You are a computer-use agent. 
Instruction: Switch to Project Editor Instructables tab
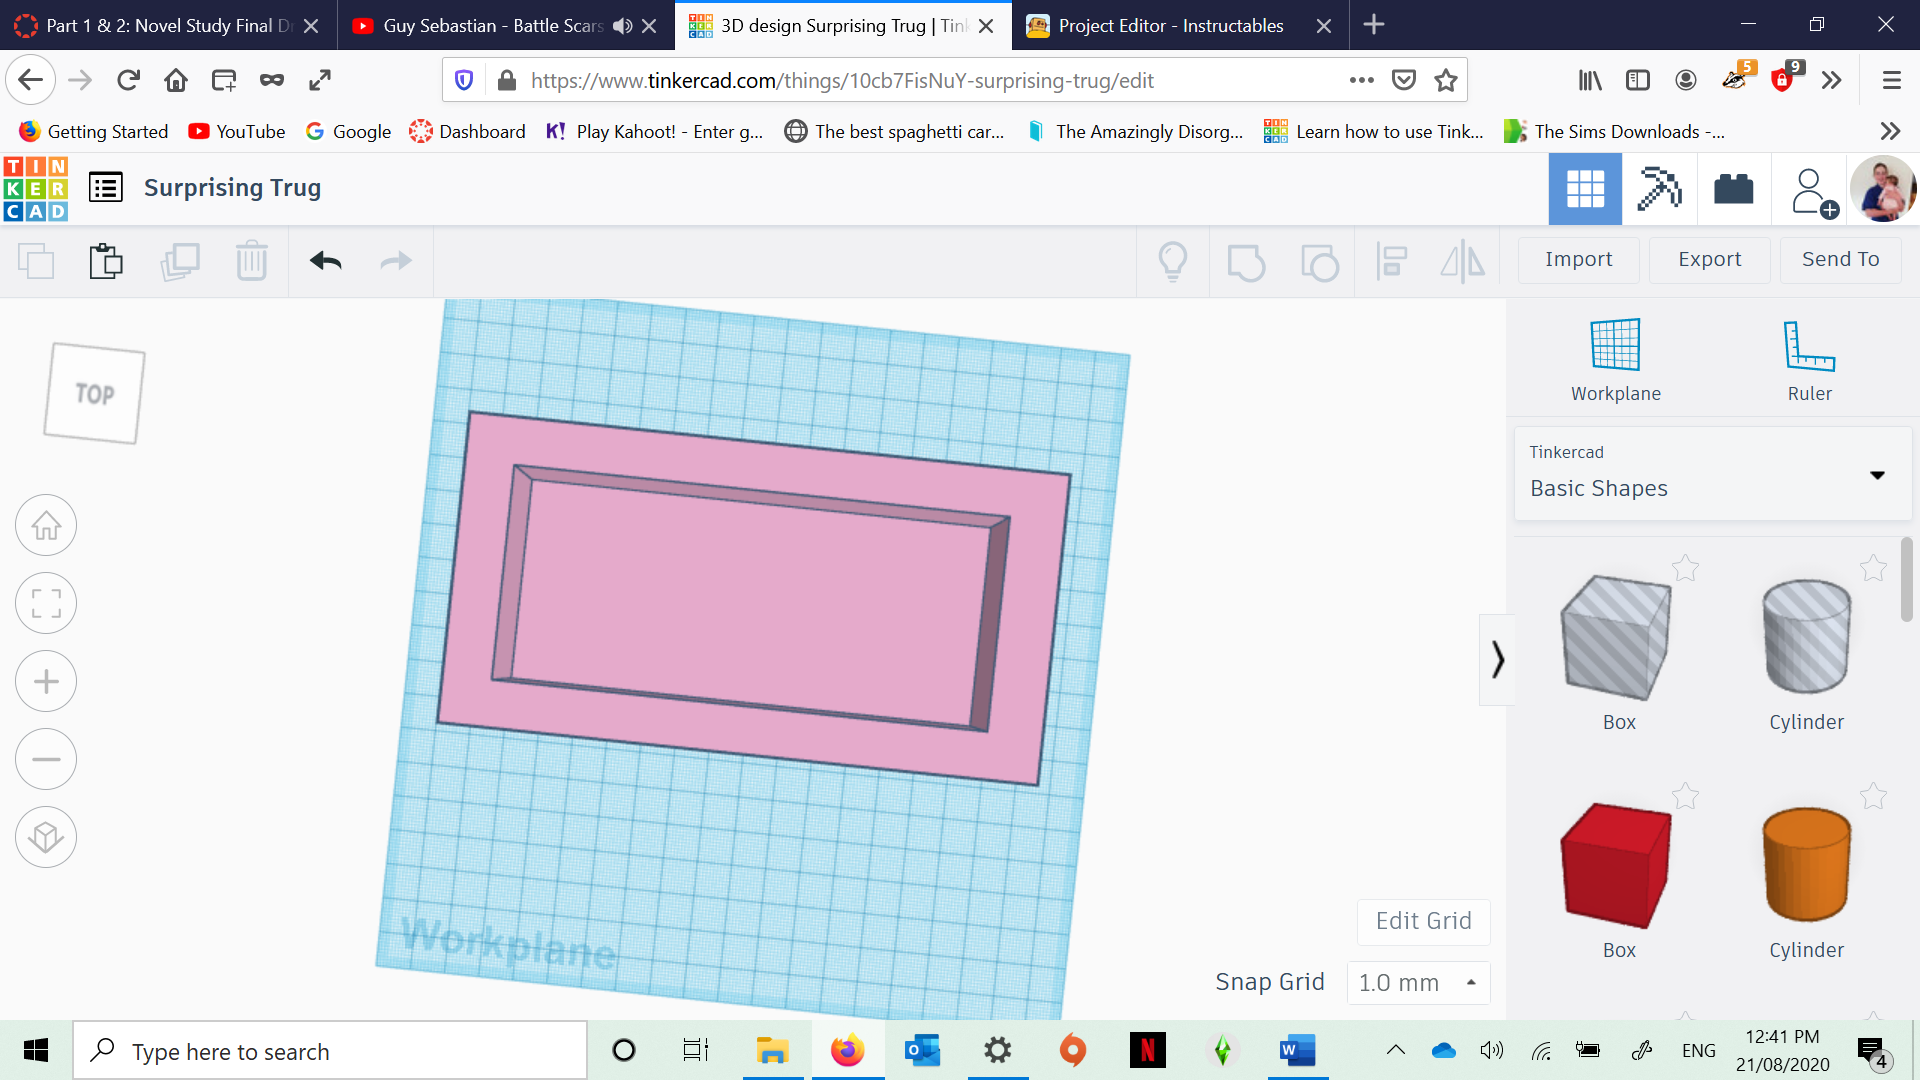tap(1170, 25)
